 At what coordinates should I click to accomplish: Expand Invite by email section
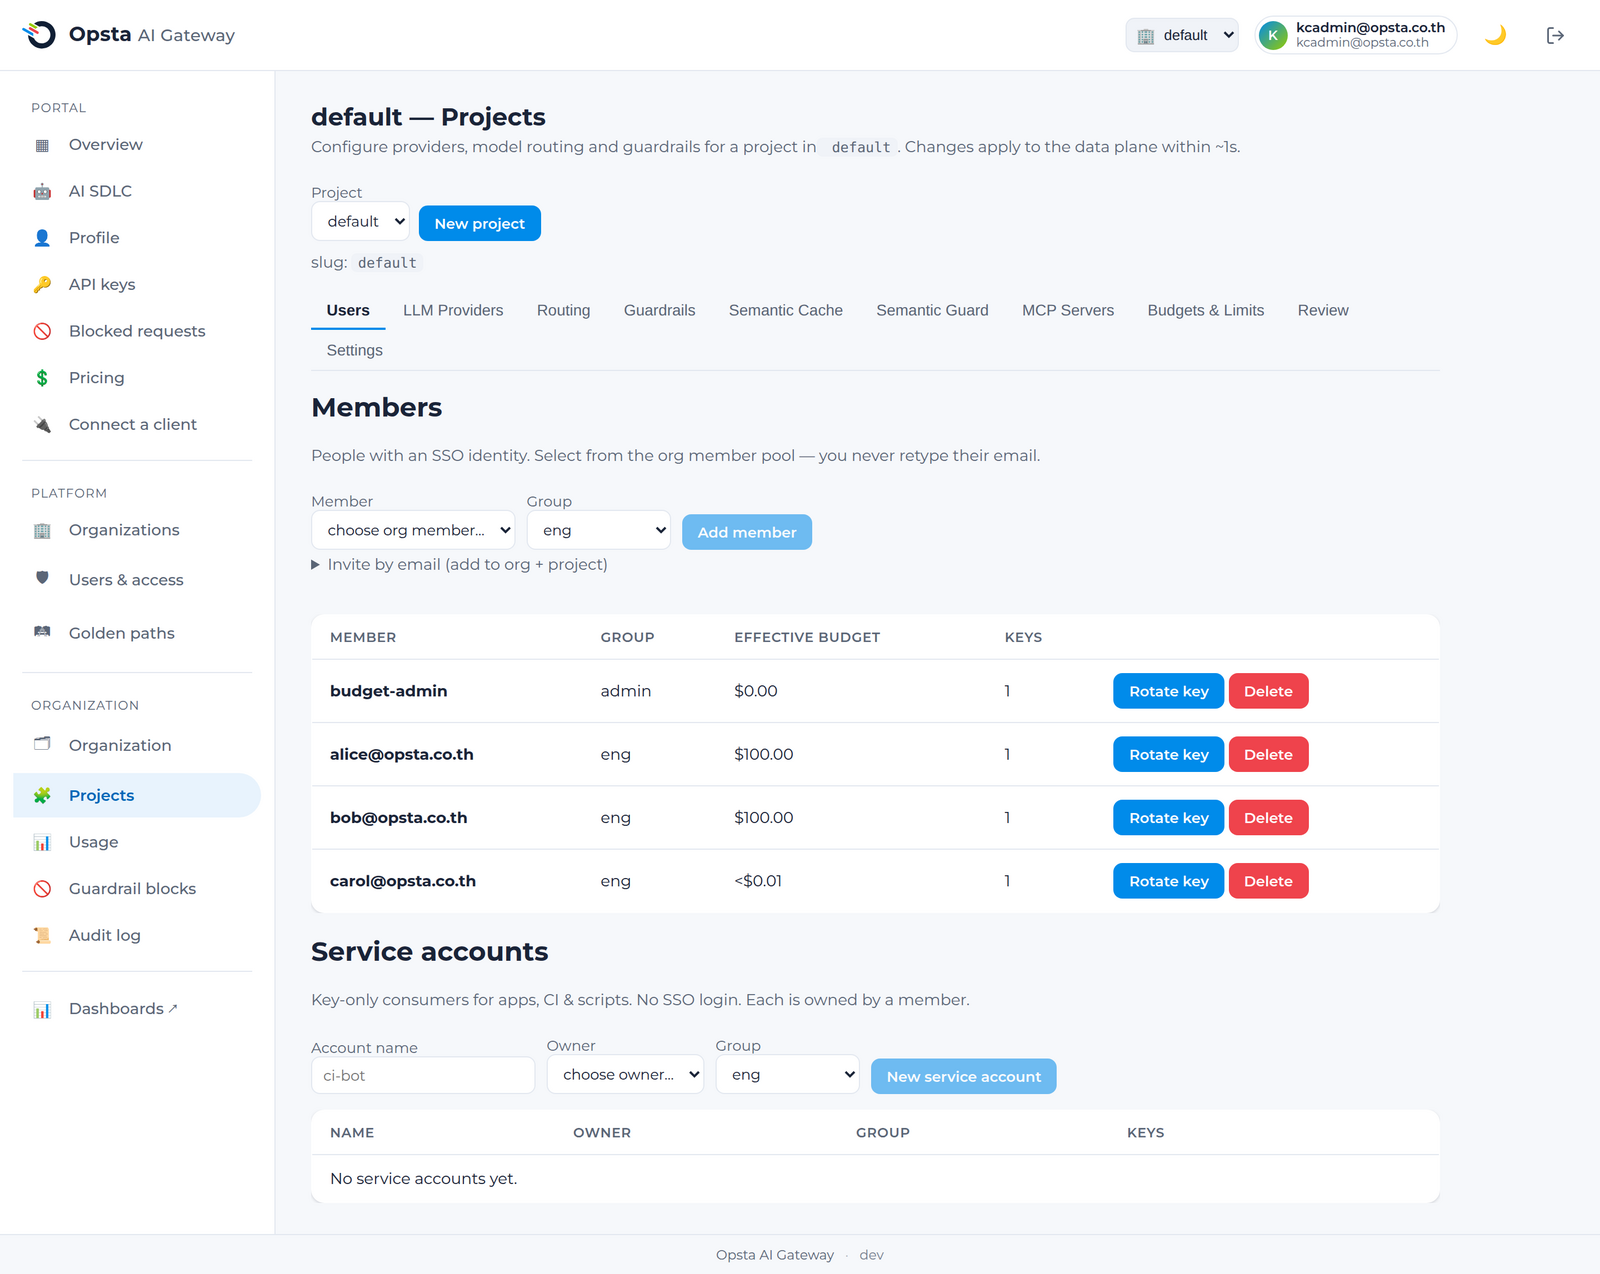pos(460,565)
